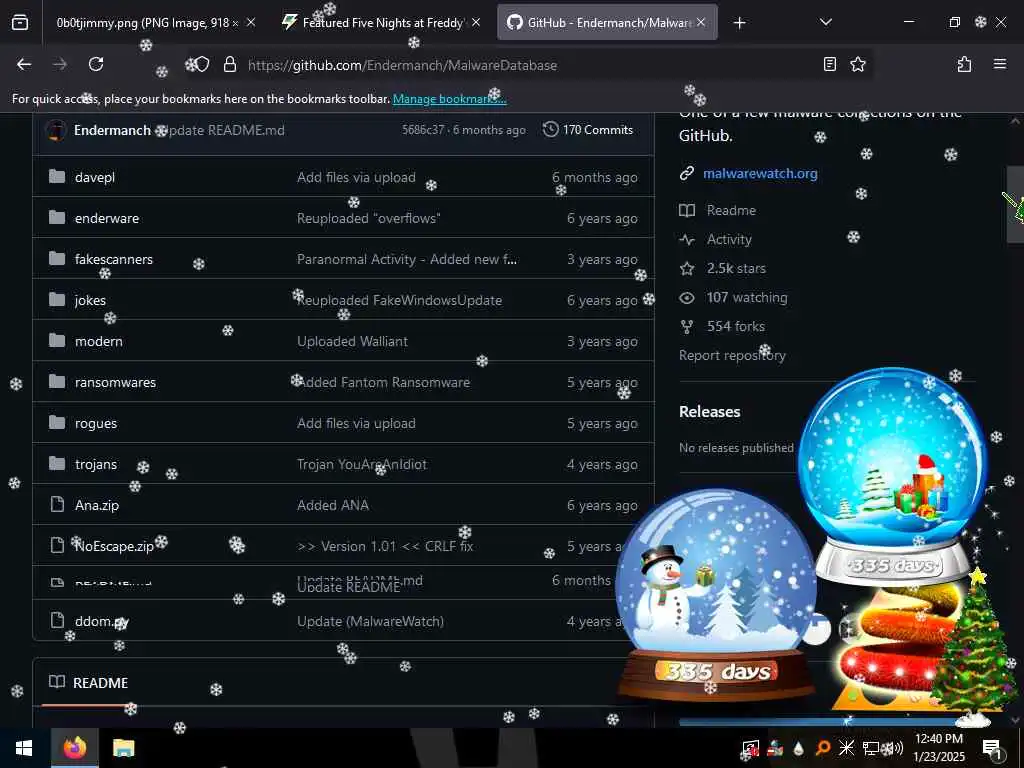Close the GitHub MalwareDatabase tab
The height and width of the screenshot is (768, 1024).
(x=701, y=23)
